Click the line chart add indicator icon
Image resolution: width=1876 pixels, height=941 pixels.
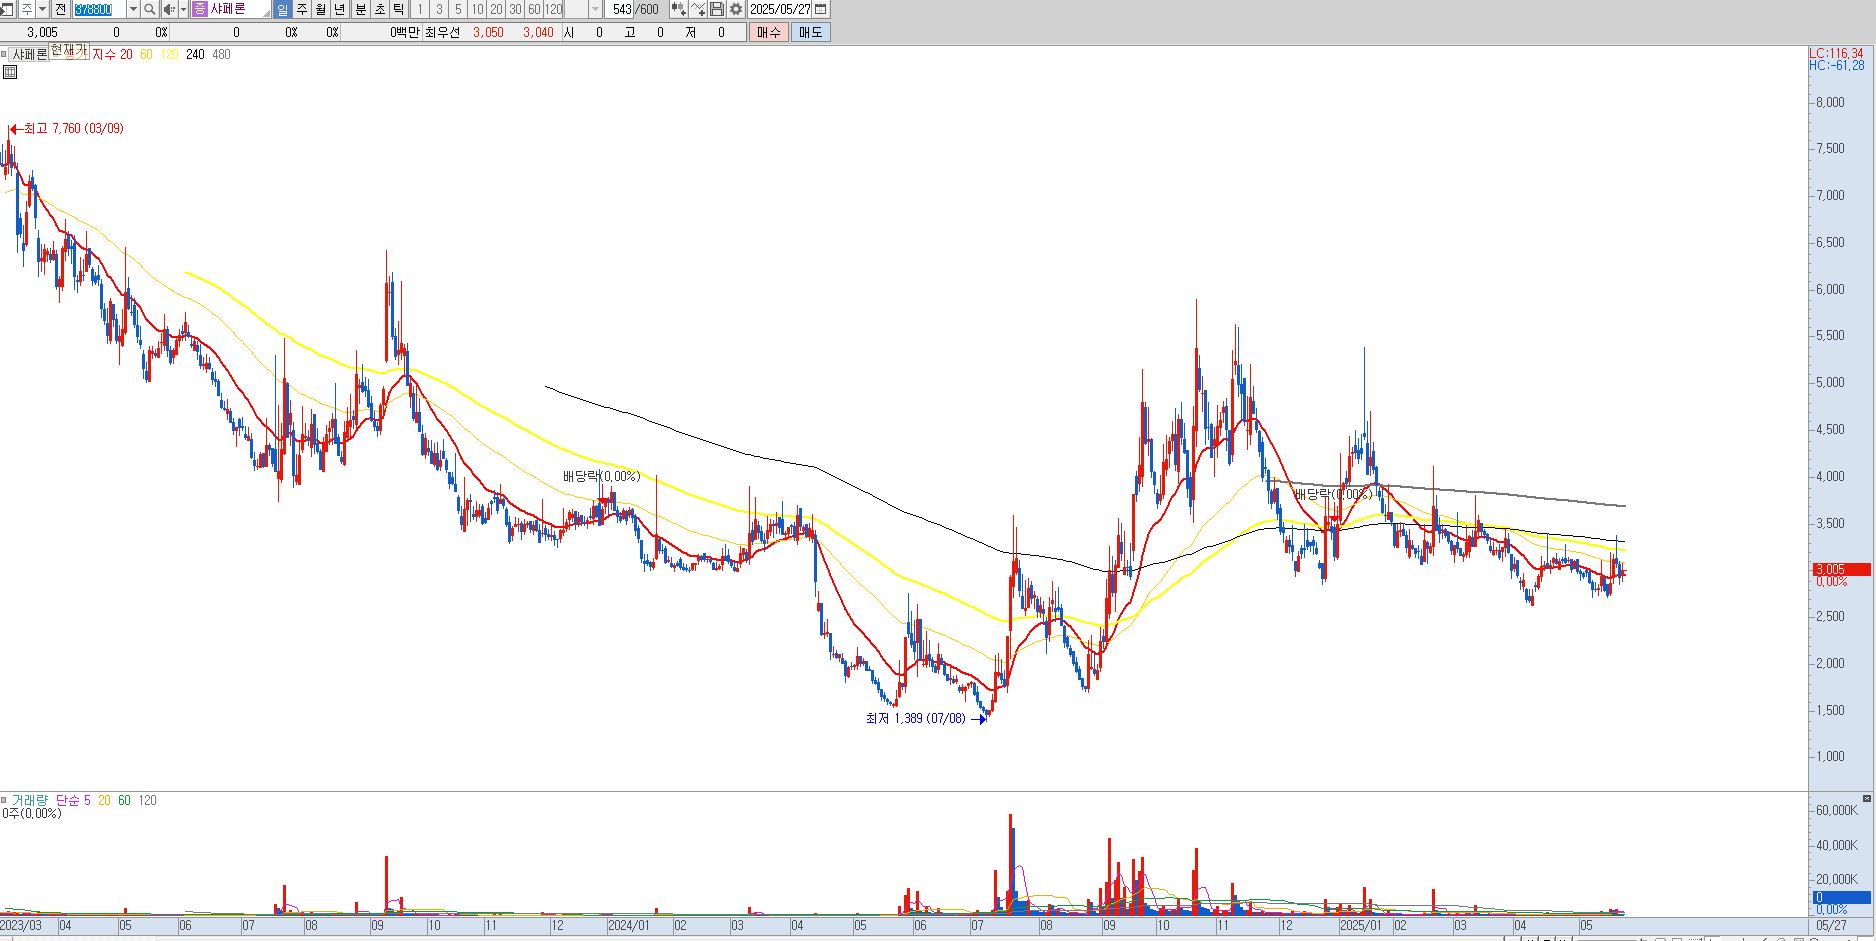click(698, 9)
